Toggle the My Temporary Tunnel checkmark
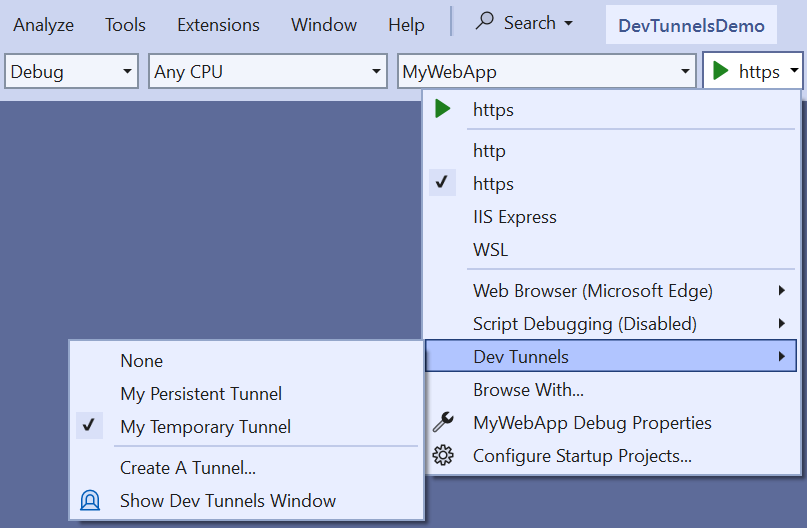807x528 pixels. tap(89, 427)
